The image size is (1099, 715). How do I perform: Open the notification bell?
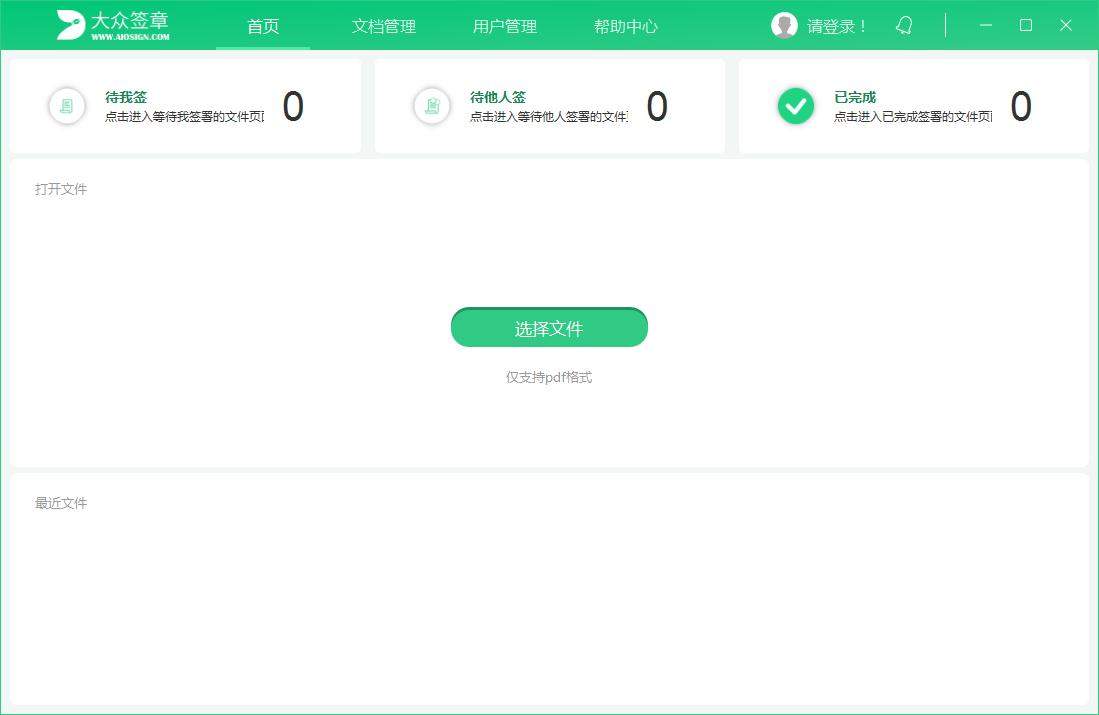[x=903, y=25]
